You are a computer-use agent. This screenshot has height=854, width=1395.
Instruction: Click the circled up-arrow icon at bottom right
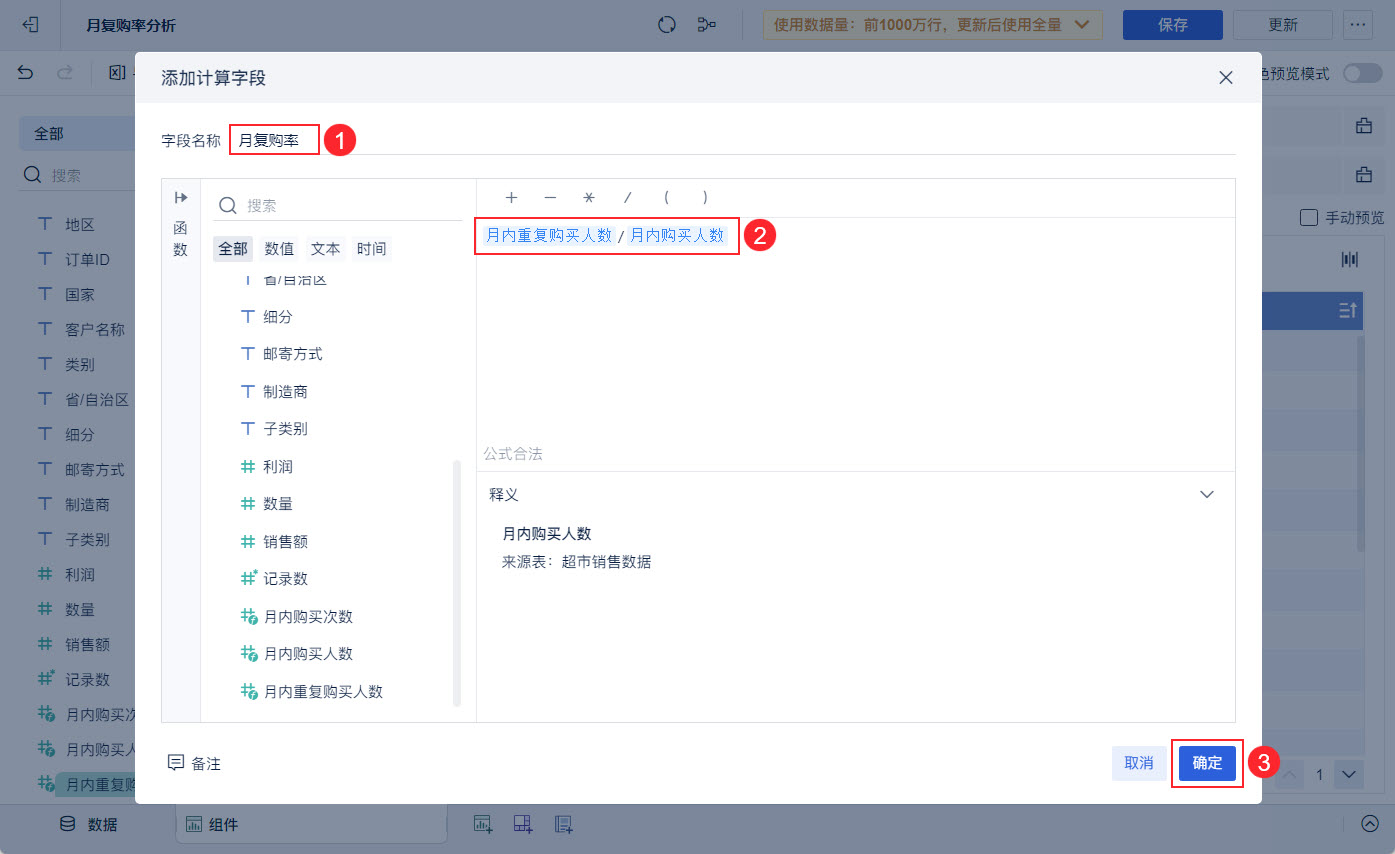1370,824
